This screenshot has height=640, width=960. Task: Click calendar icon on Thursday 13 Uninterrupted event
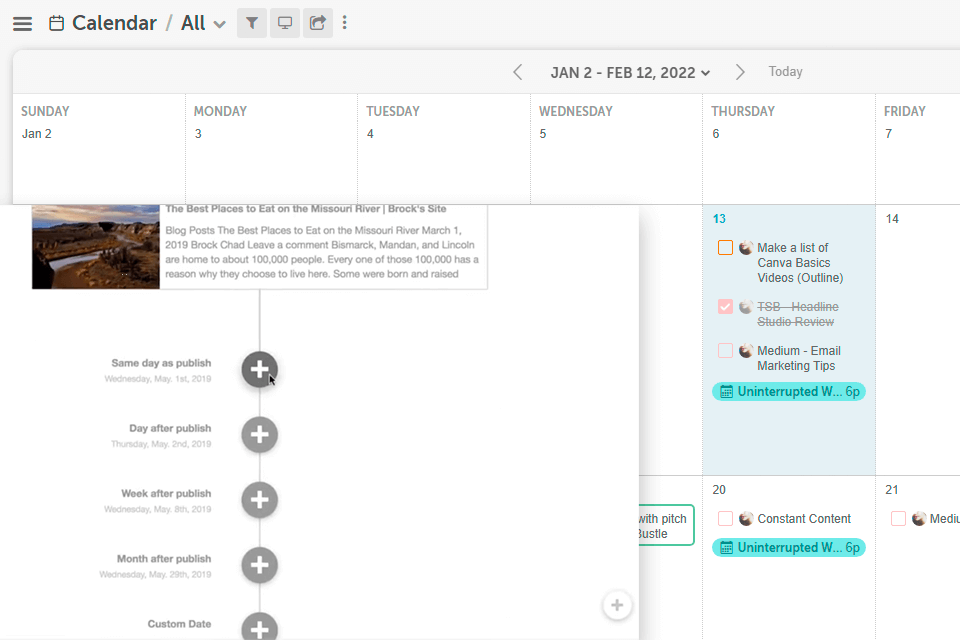point(726,392)
